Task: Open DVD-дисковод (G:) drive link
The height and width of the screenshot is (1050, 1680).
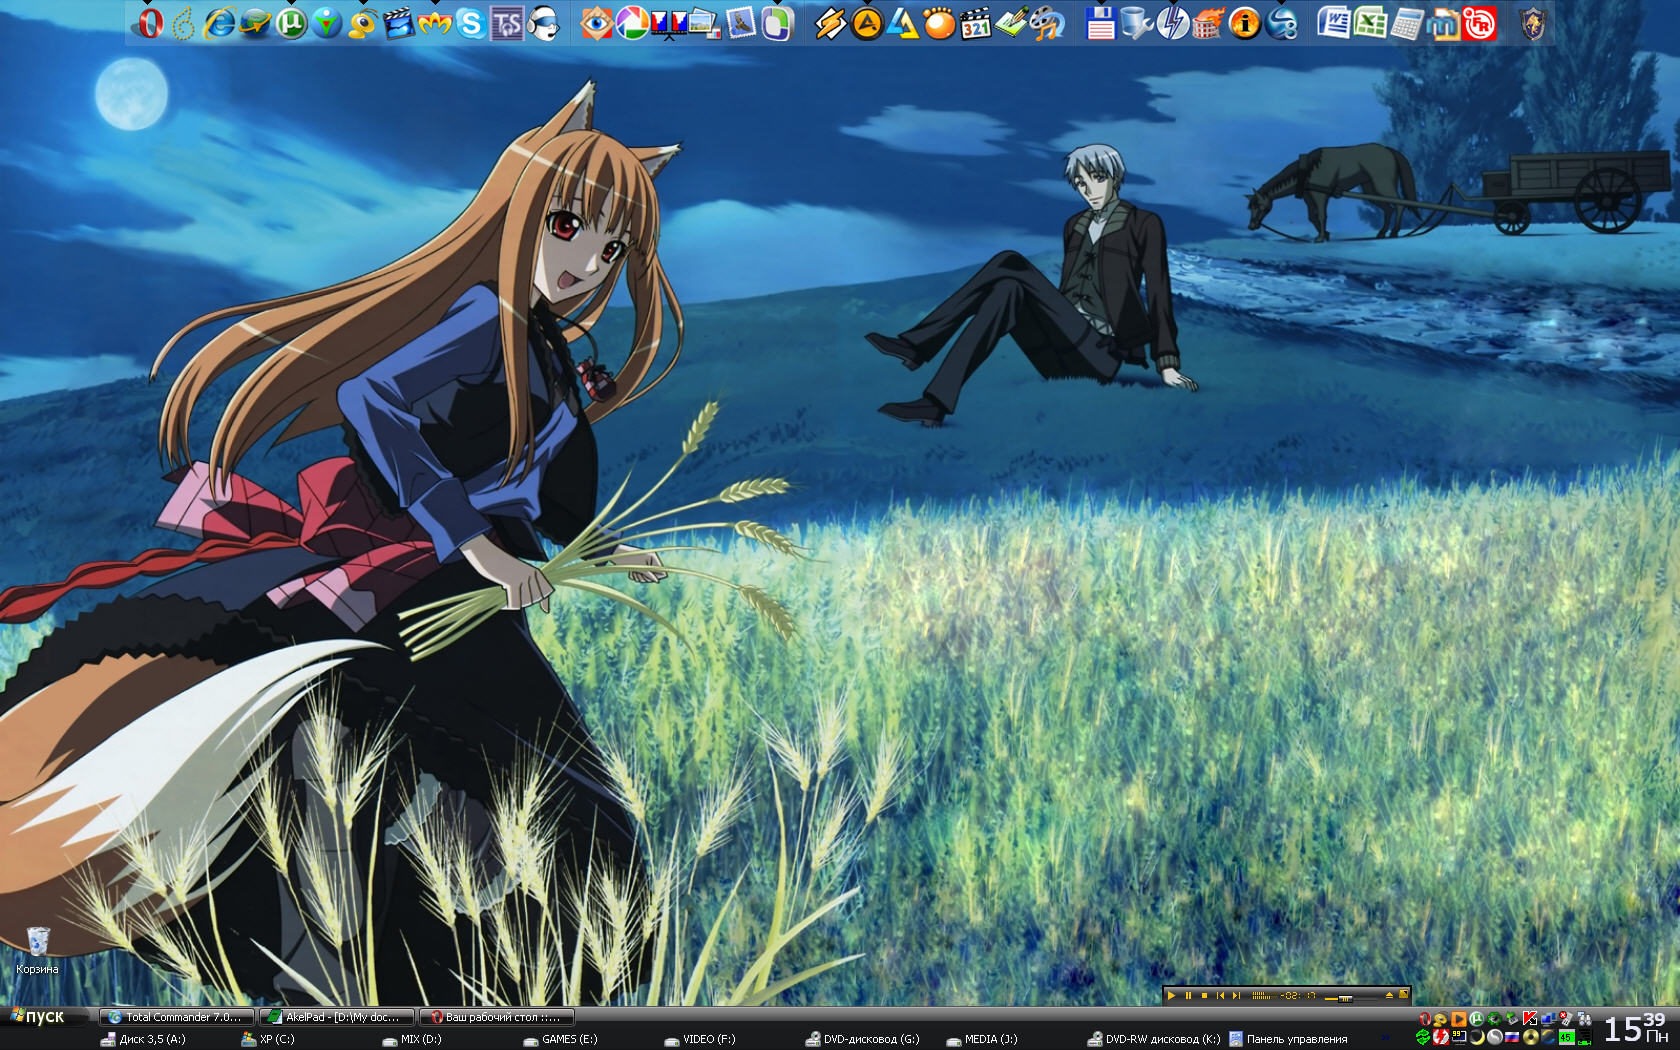Action: [862, 1039]
